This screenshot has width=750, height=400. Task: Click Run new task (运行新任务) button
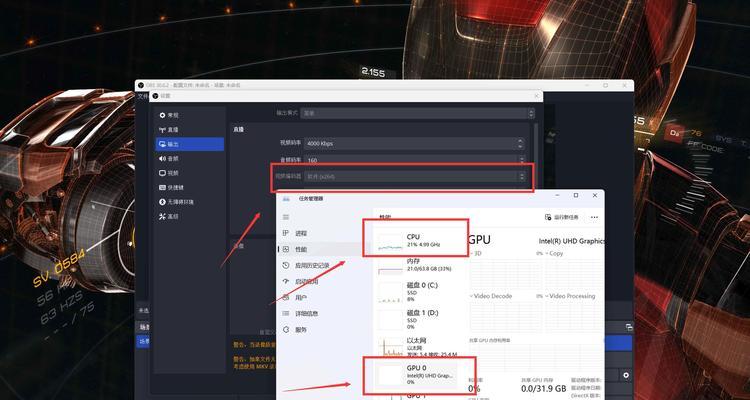[x=562, y=217]
